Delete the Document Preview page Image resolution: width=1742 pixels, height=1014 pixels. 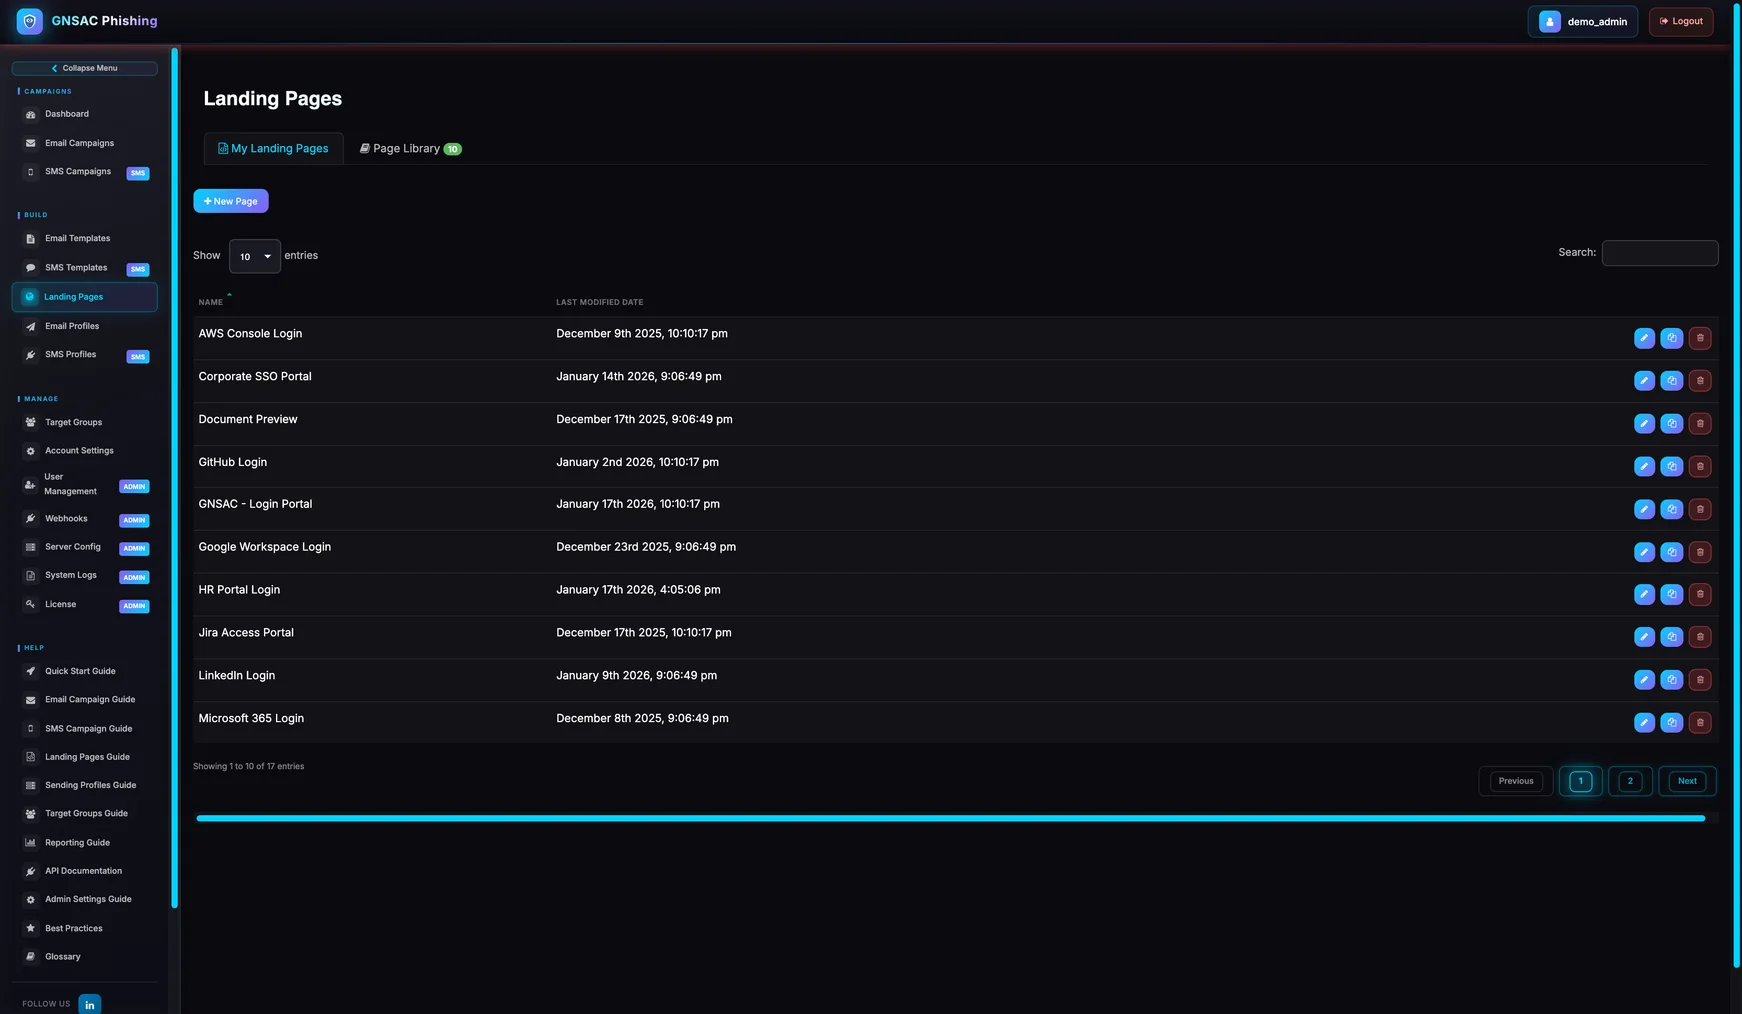click(1700, 424)
